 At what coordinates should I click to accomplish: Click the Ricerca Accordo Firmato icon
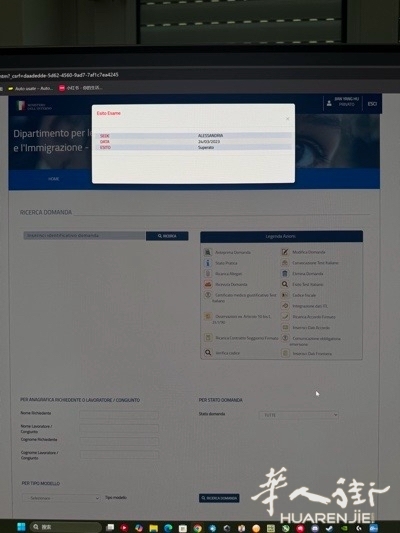click(x=285, y=316)
